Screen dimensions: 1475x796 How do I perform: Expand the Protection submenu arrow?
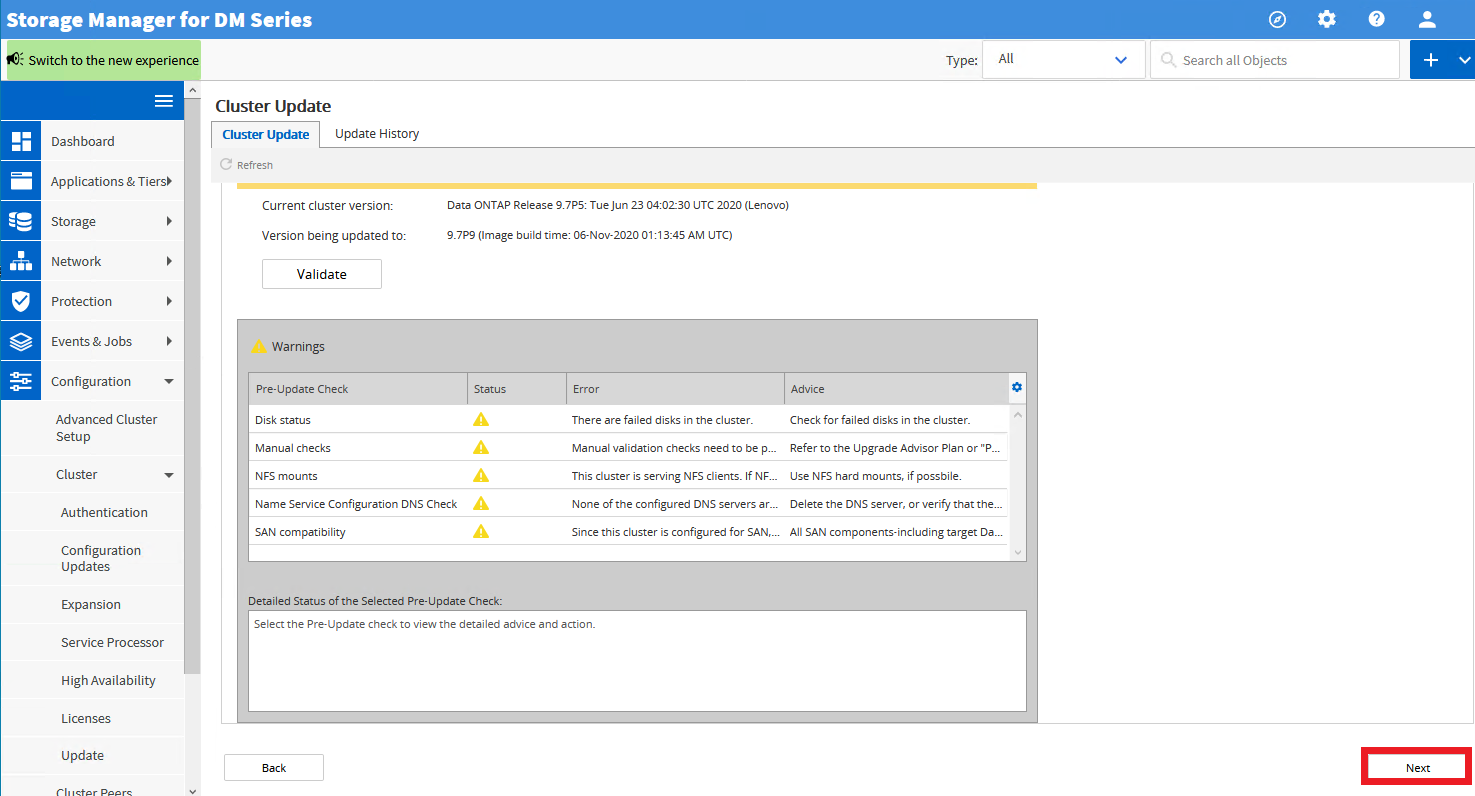point(169,301)
